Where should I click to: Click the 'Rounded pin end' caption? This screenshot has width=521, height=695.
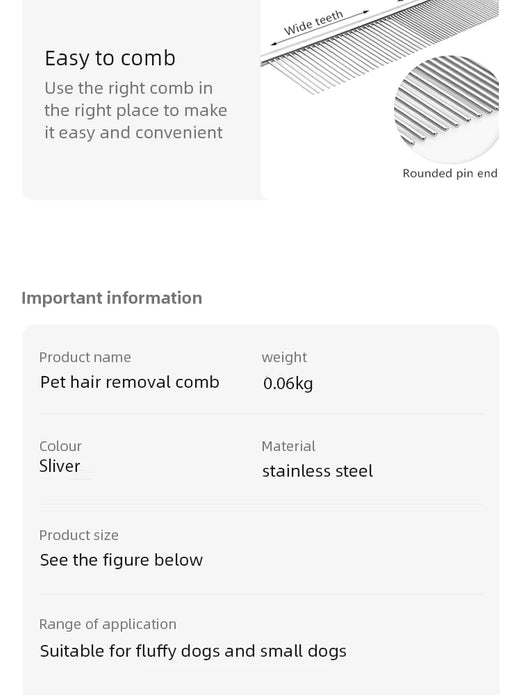pos(450,173)
